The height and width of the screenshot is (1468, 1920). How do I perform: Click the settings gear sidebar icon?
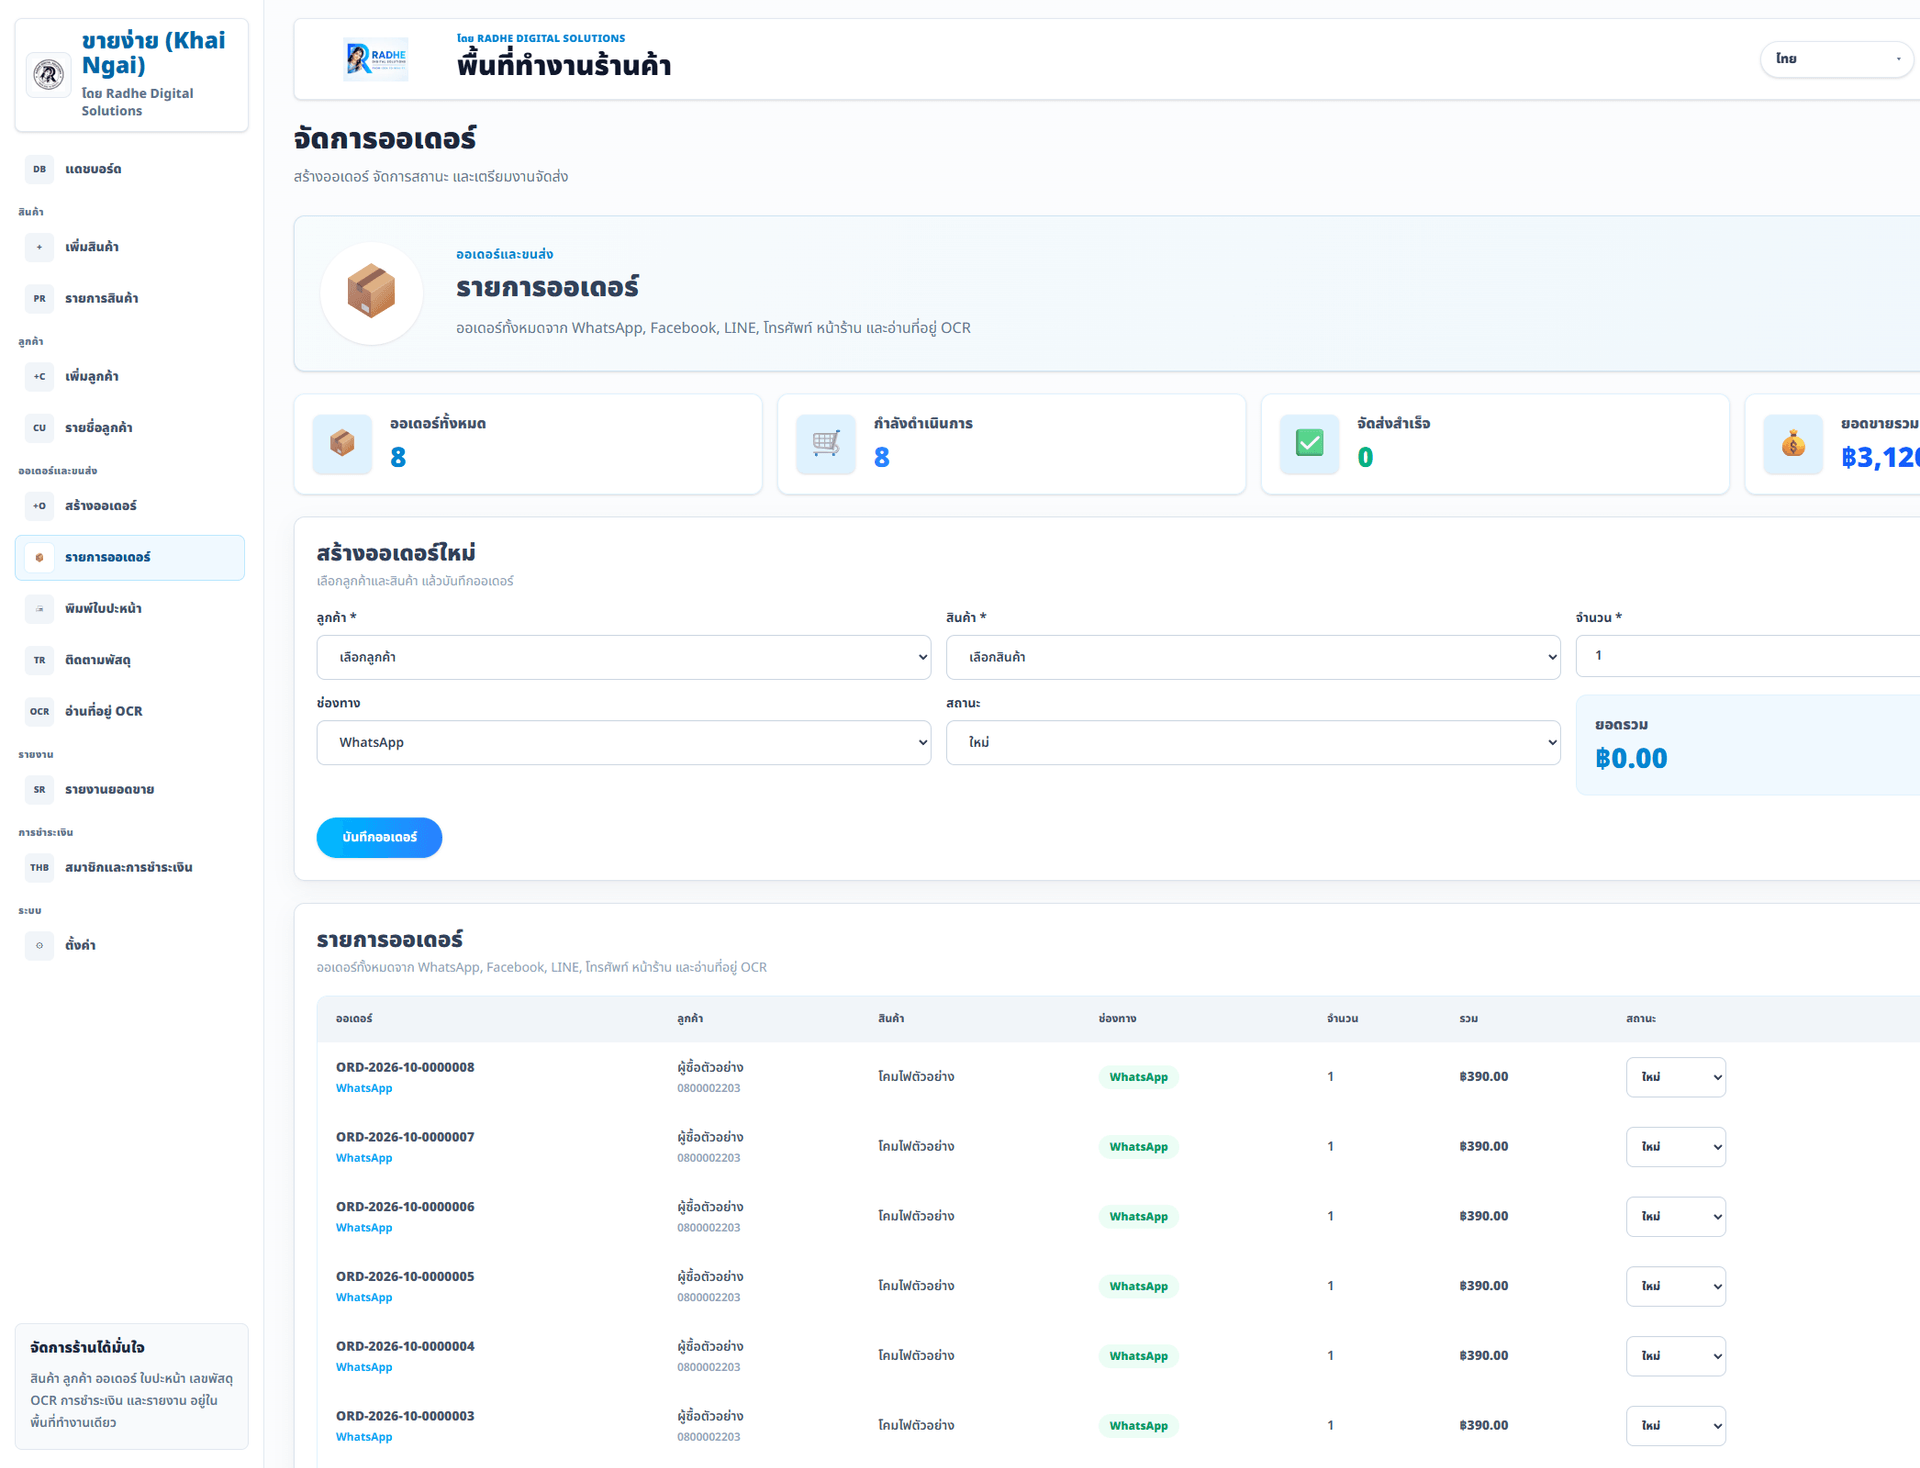click(x=39, y=945)
